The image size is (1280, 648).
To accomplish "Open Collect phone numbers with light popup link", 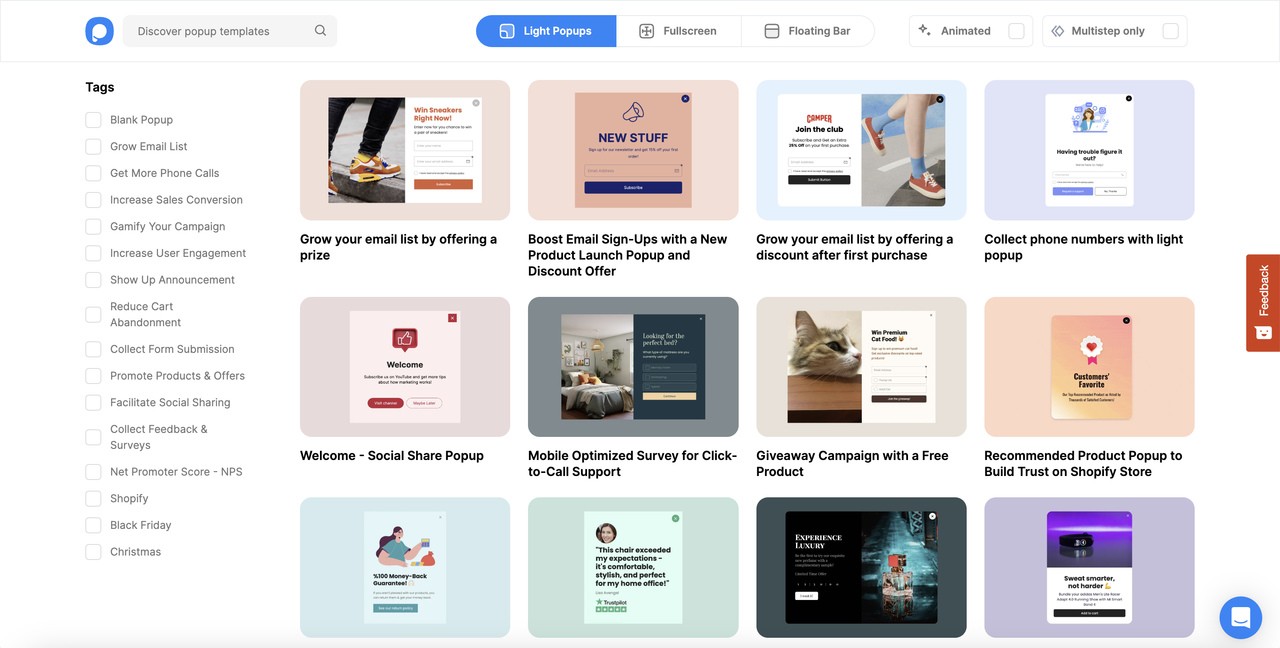I will [1083, 247].
